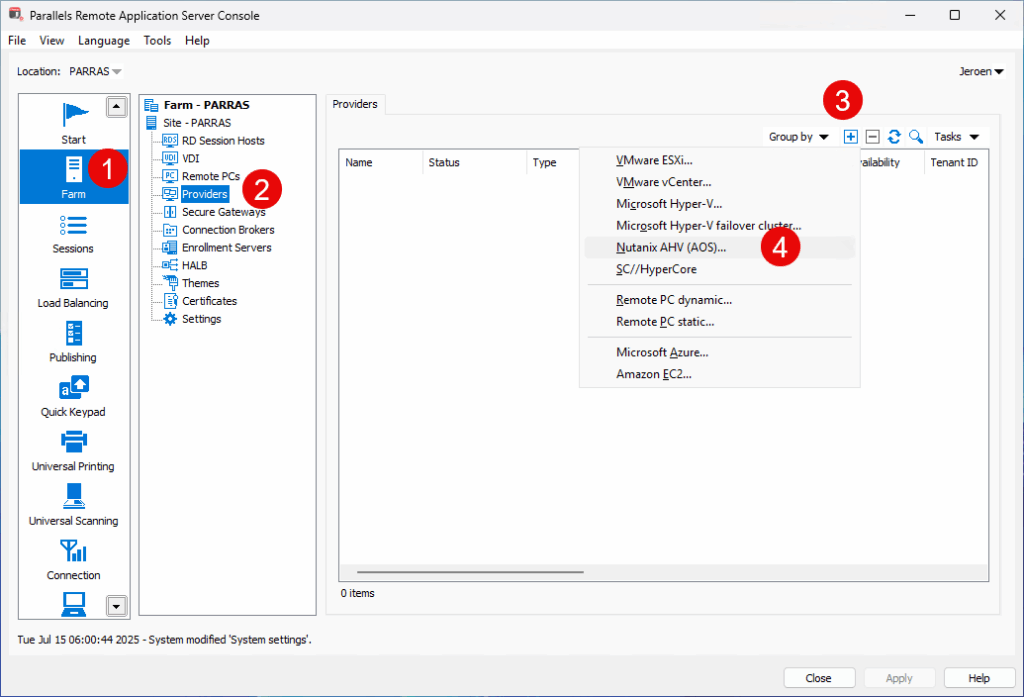Open the Connection category
1024x697 pixels.
[x=73, y=559]
